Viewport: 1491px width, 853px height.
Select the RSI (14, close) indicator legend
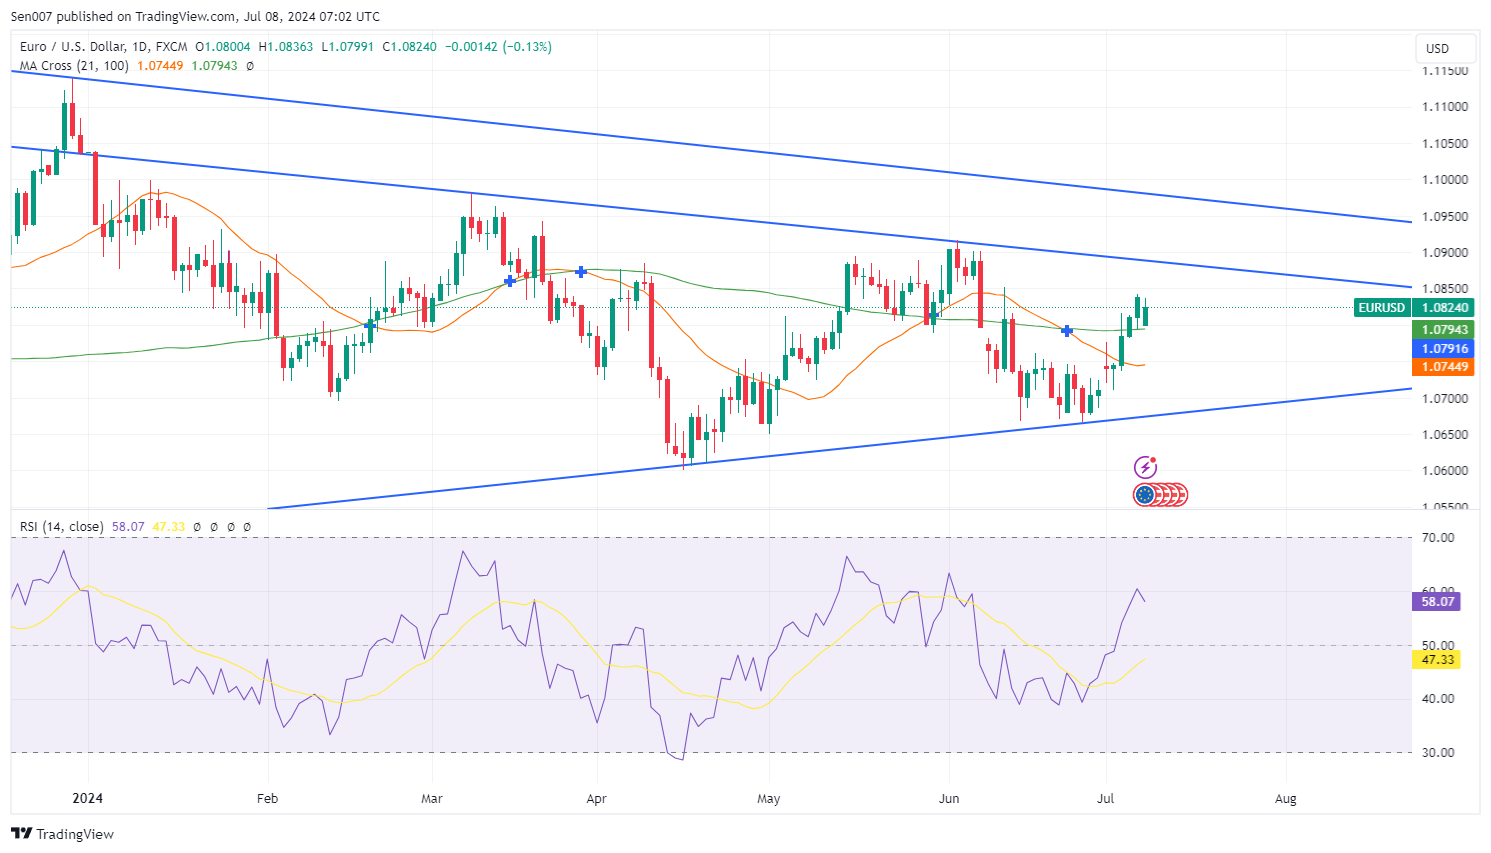pyautogui.click(x=61, y=526)
